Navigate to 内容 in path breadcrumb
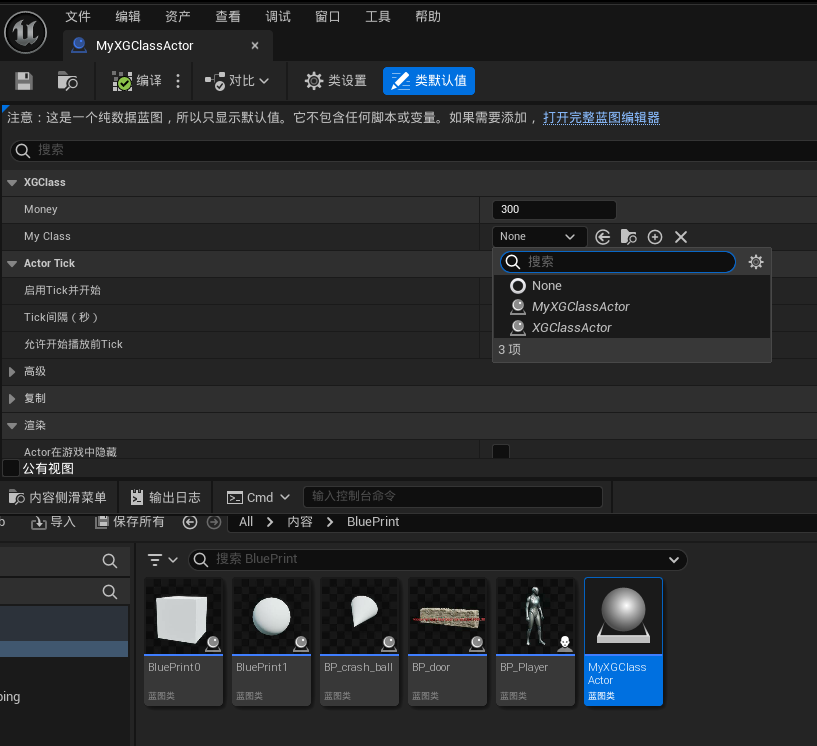The width and height of the screenshot is (817, 746). (x=300, y=522)
